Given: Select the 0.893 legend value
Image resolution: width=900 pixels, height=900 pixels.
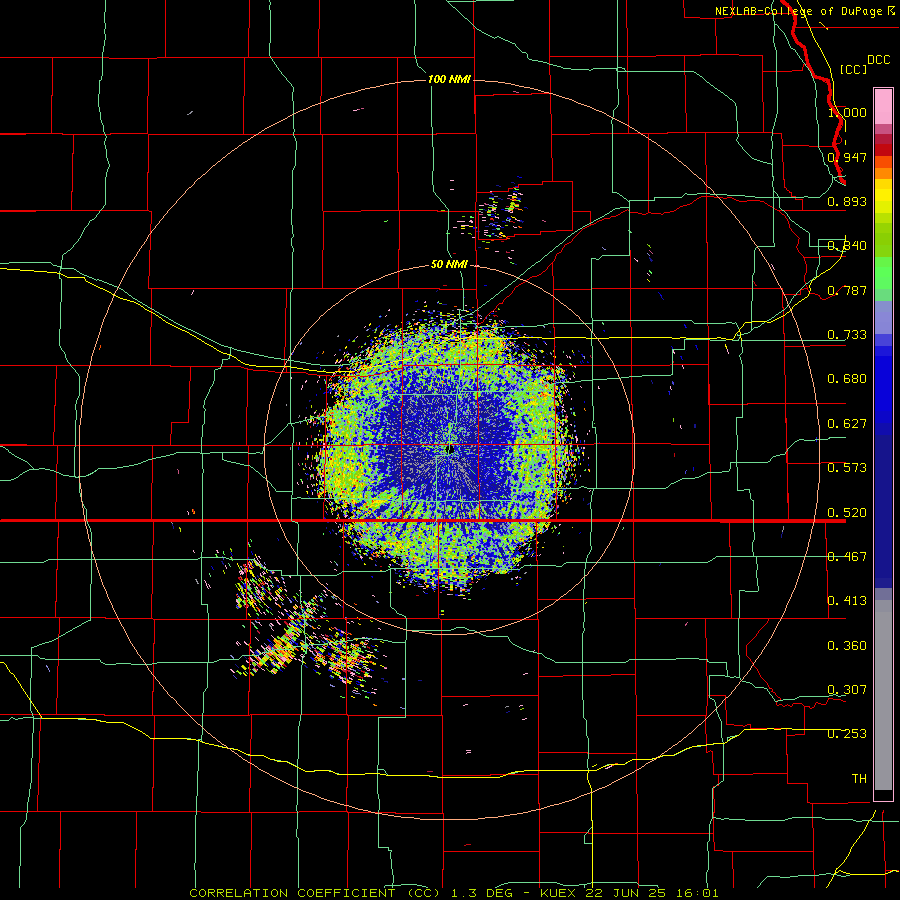Looking at the screenshot, I should (847, 201).
